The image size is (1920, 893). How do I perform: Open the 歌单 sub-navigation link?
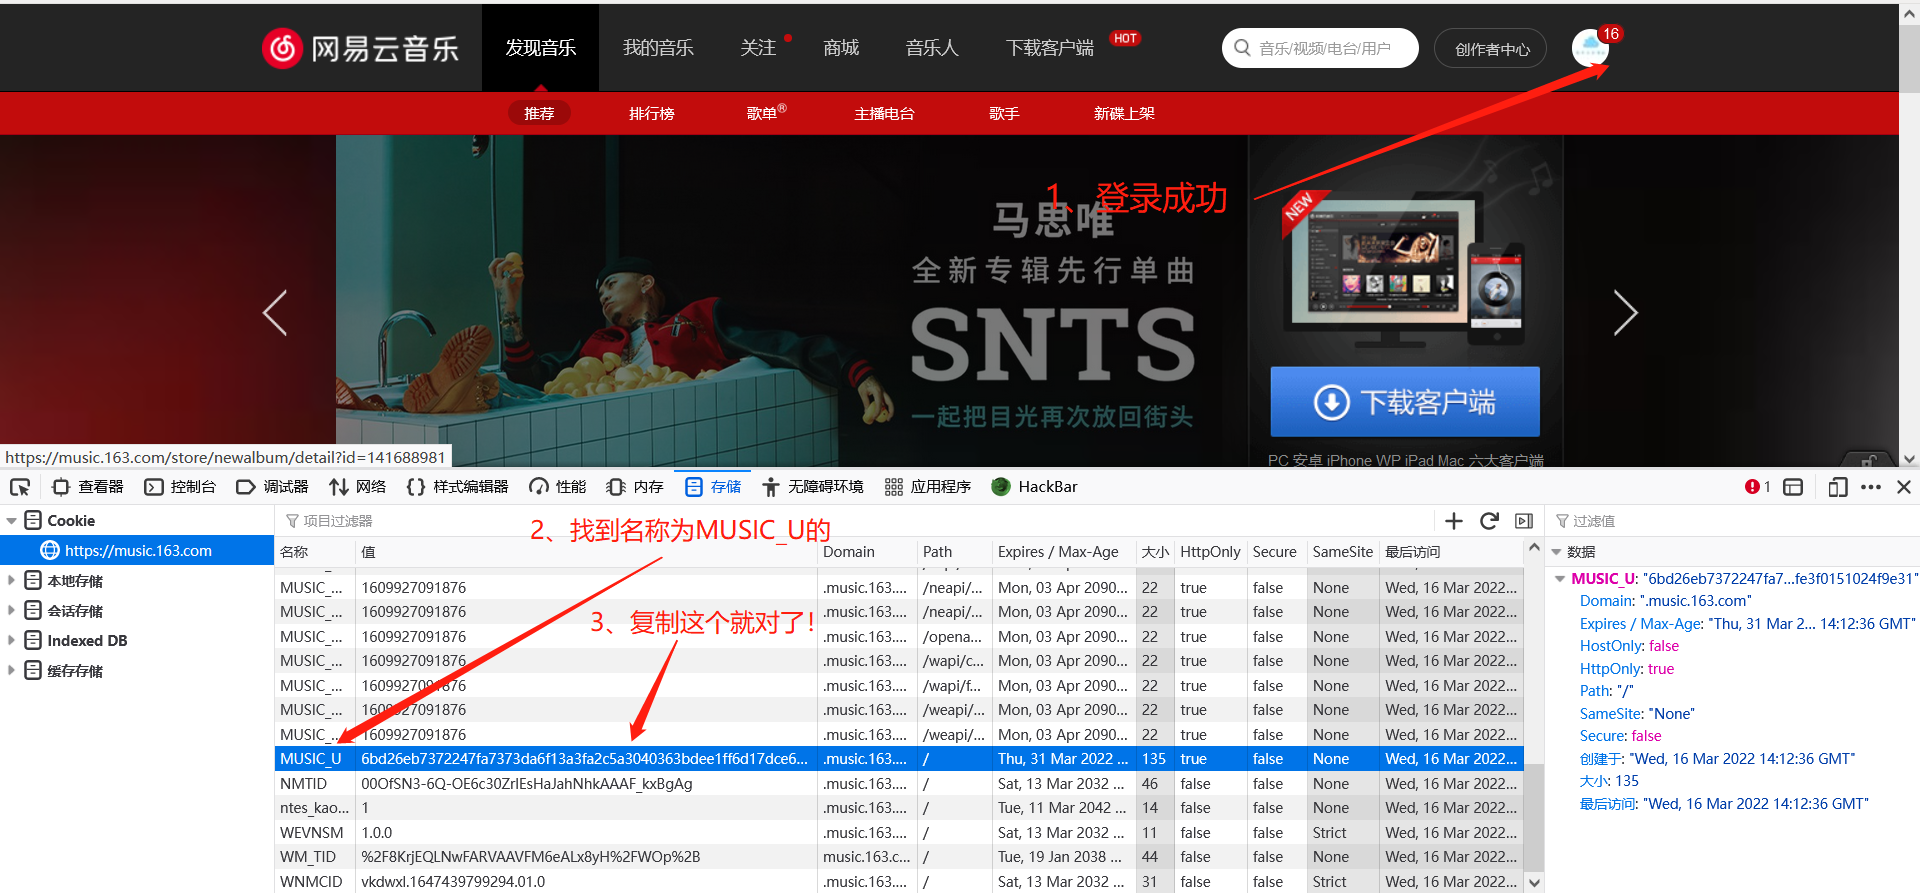(x=766, y=113)
